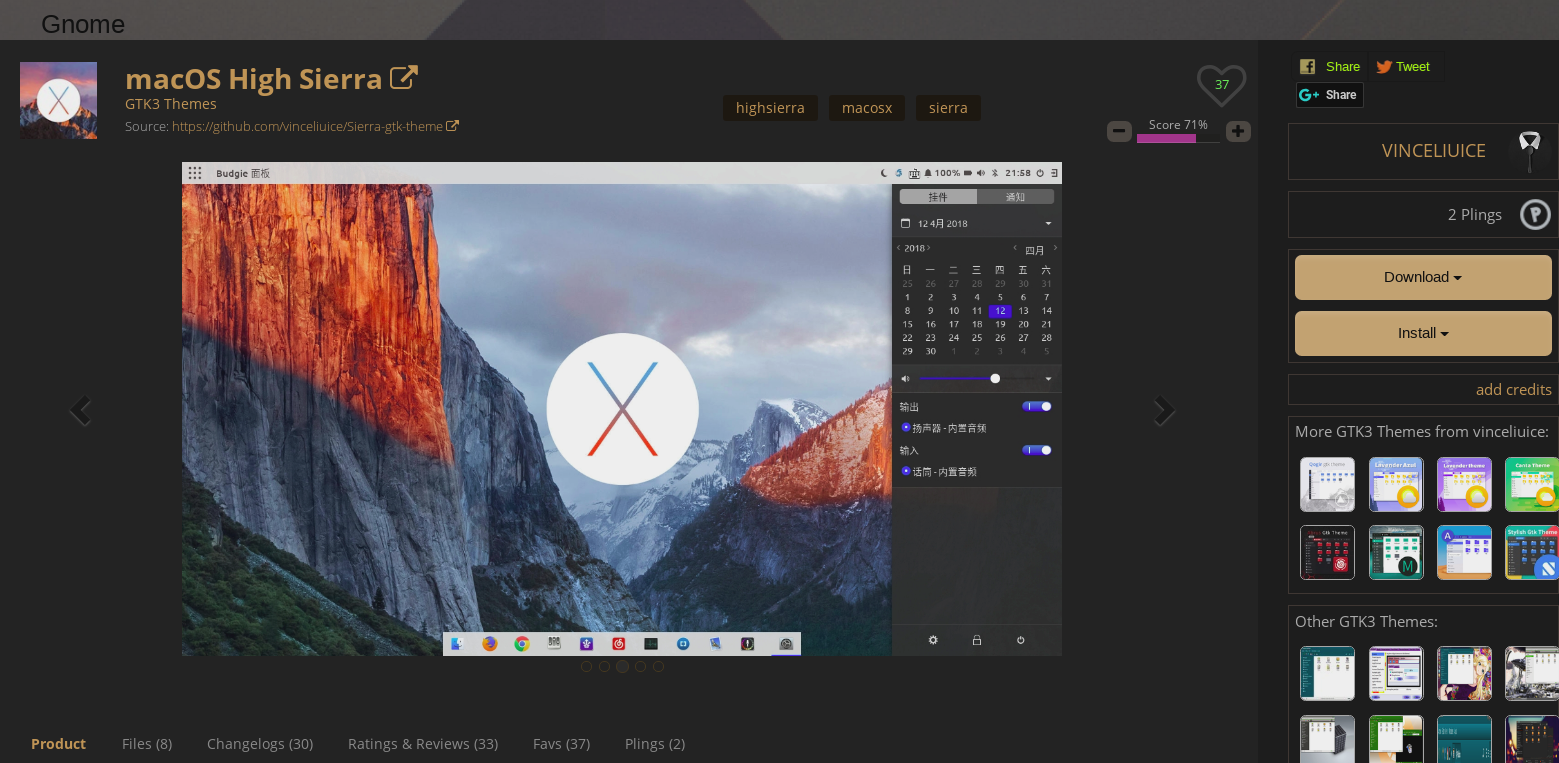Open the blue theme thumbnail with A badge

click(1464, 552)
